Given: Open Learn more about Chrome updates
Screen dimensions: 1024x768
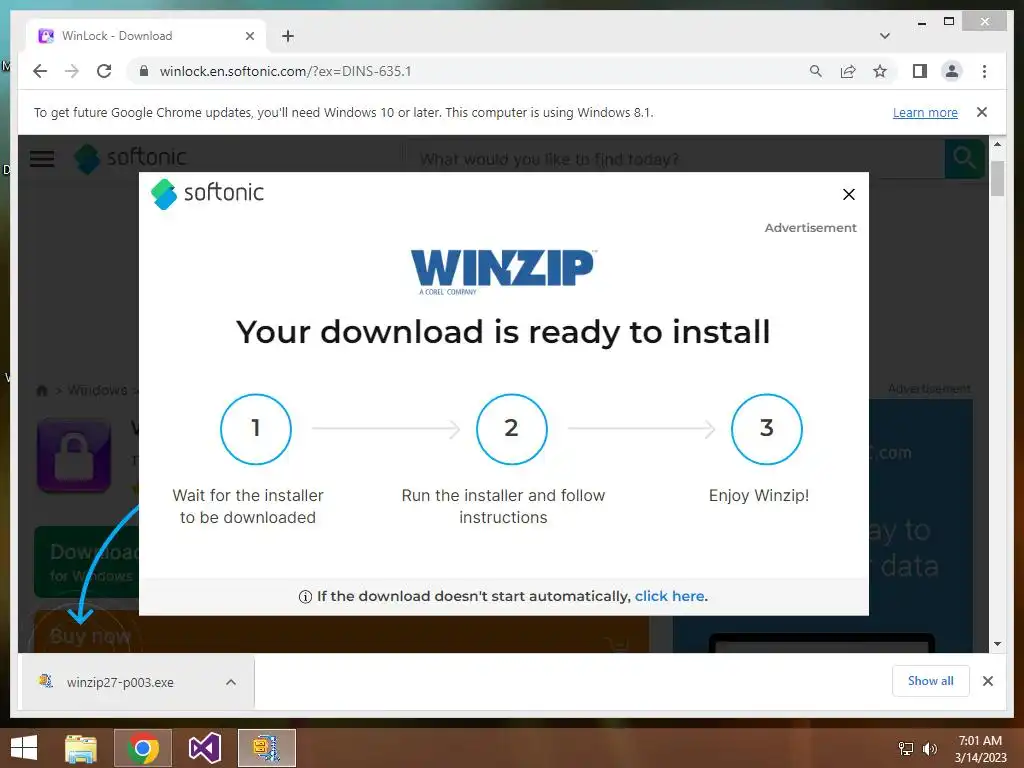Looking at the screenshot, I should [925, 112].
